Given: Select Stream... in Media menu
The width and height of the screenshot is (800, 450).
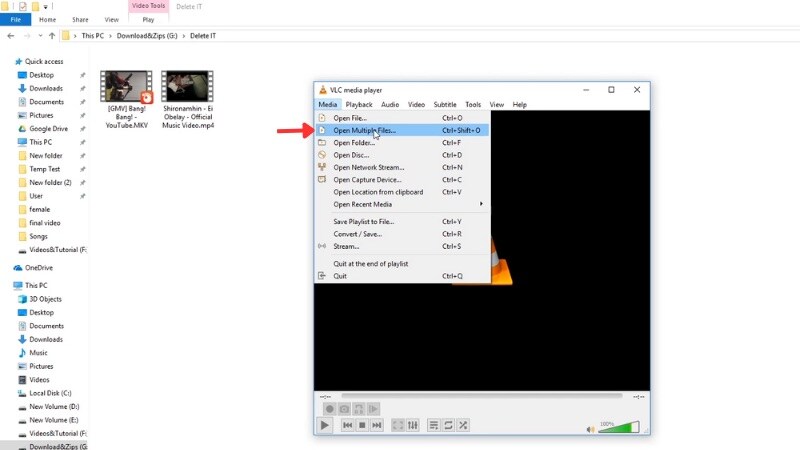Looking at the screenshot, I should pos(403,246).
